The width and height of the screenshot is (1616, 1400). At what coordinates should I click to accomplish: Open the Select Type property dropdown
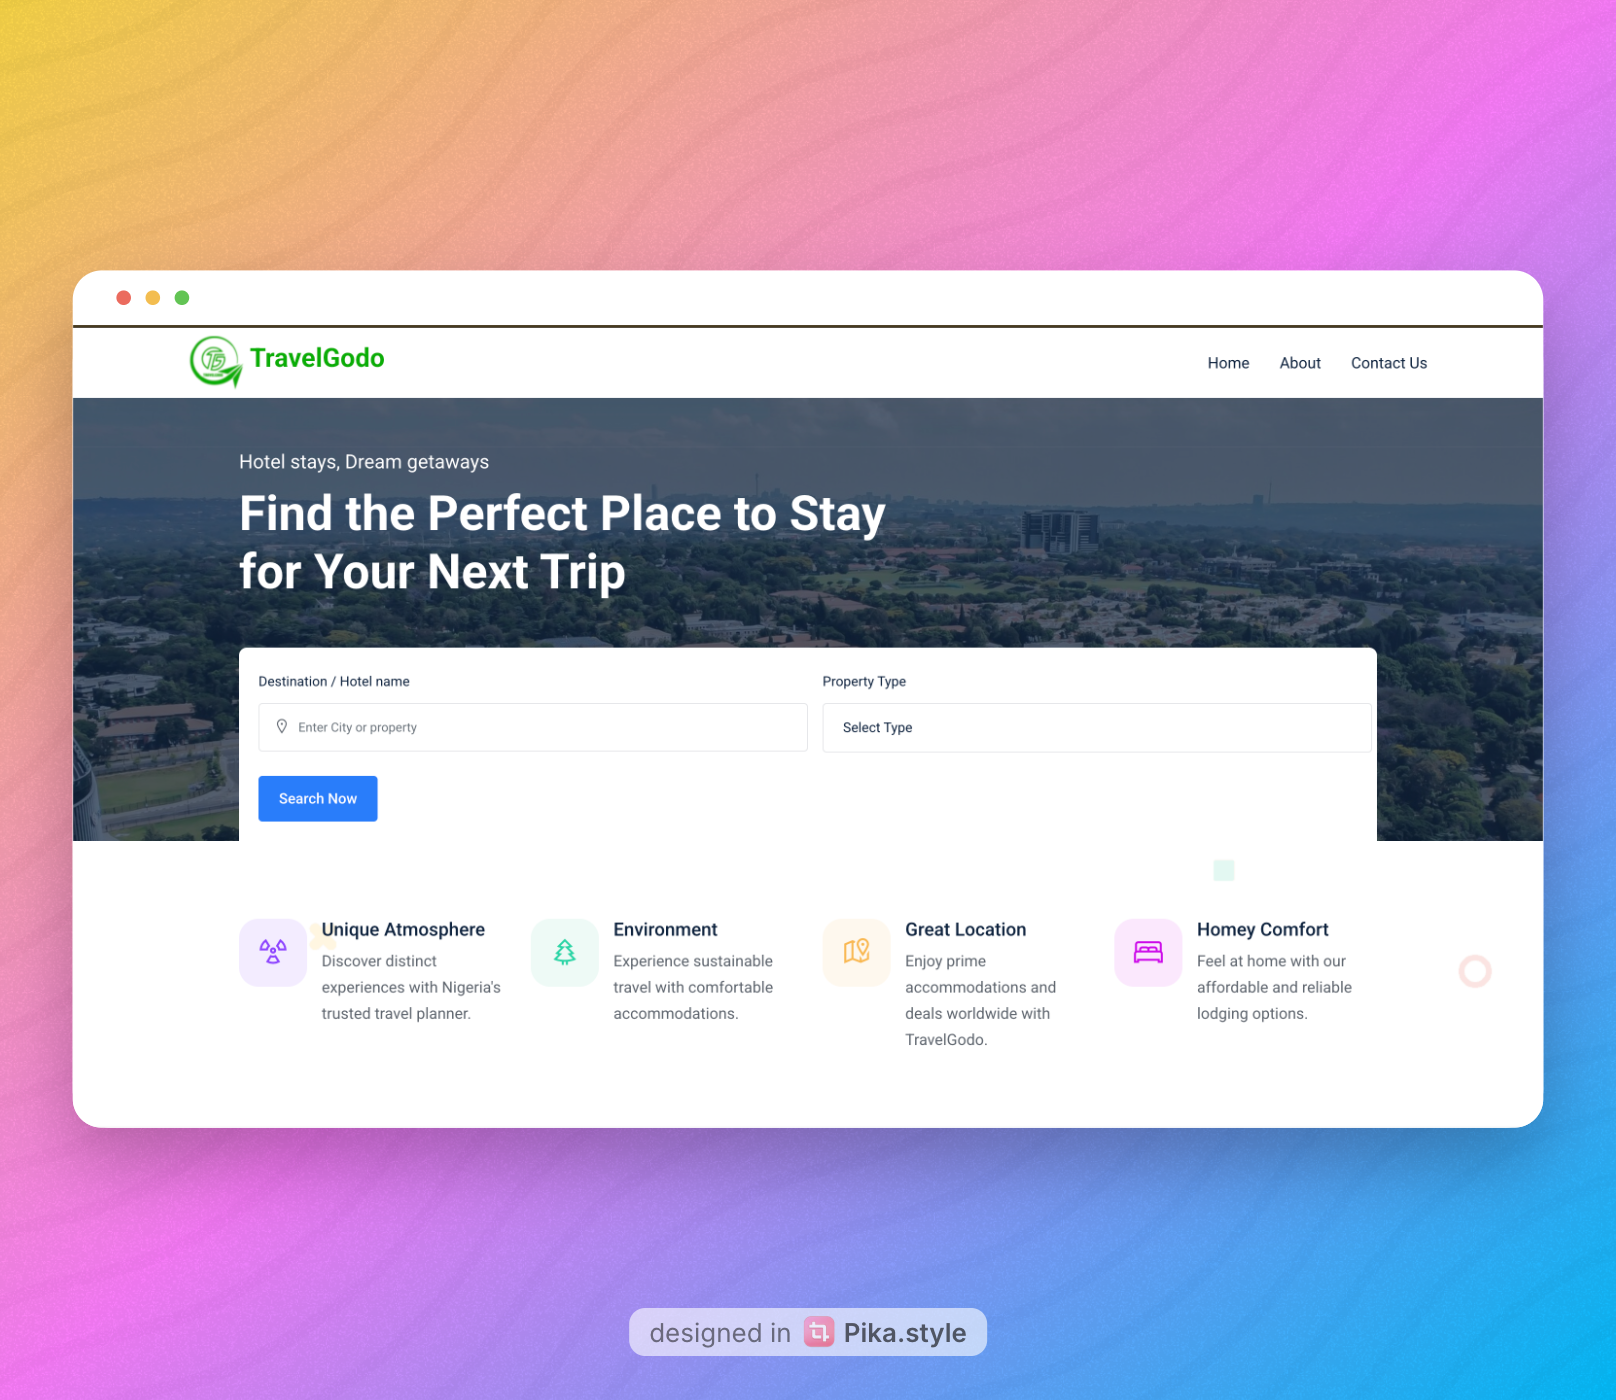click(x=1097, y=728)
